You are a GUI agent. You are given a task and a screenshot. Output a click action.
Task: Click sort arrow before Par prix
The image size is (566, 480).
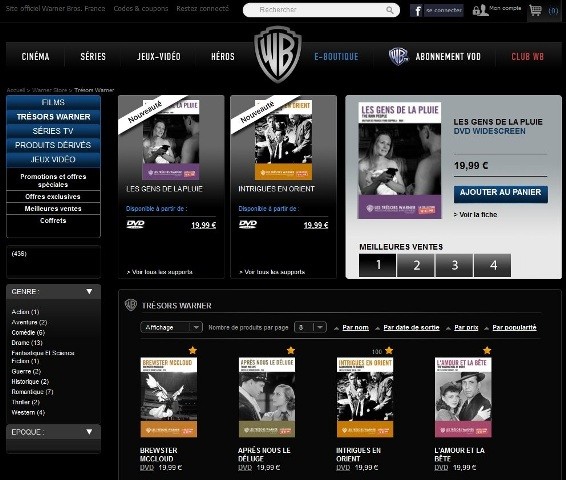coord(448,328)
